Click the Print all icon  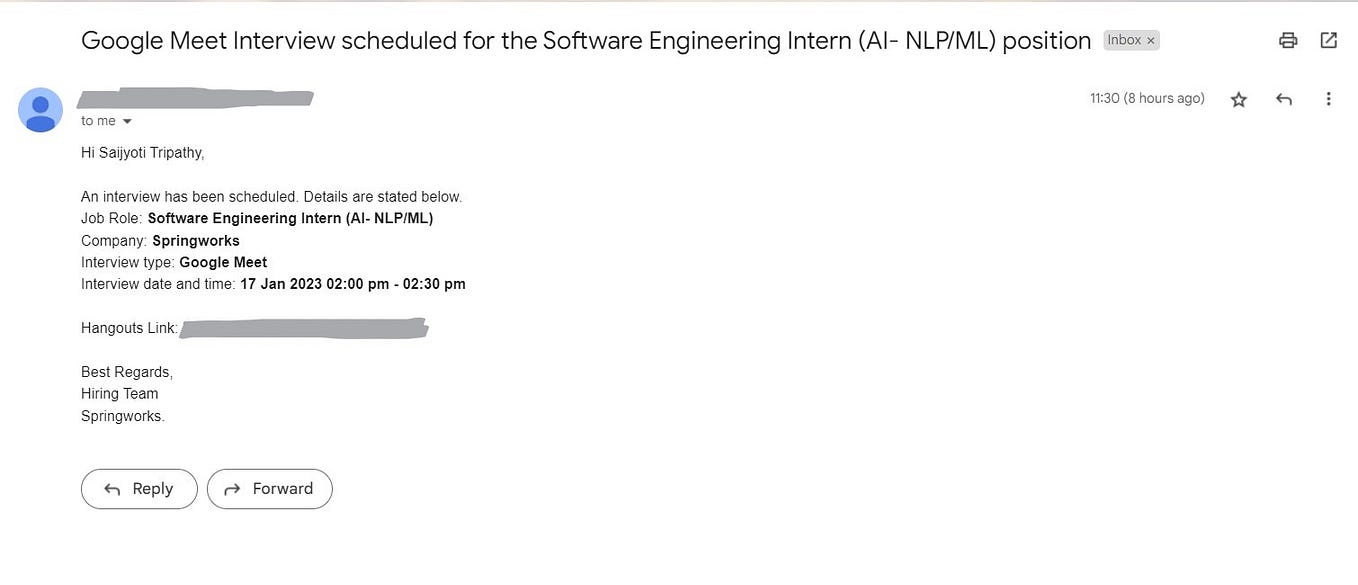click(x=1288, y=41)
